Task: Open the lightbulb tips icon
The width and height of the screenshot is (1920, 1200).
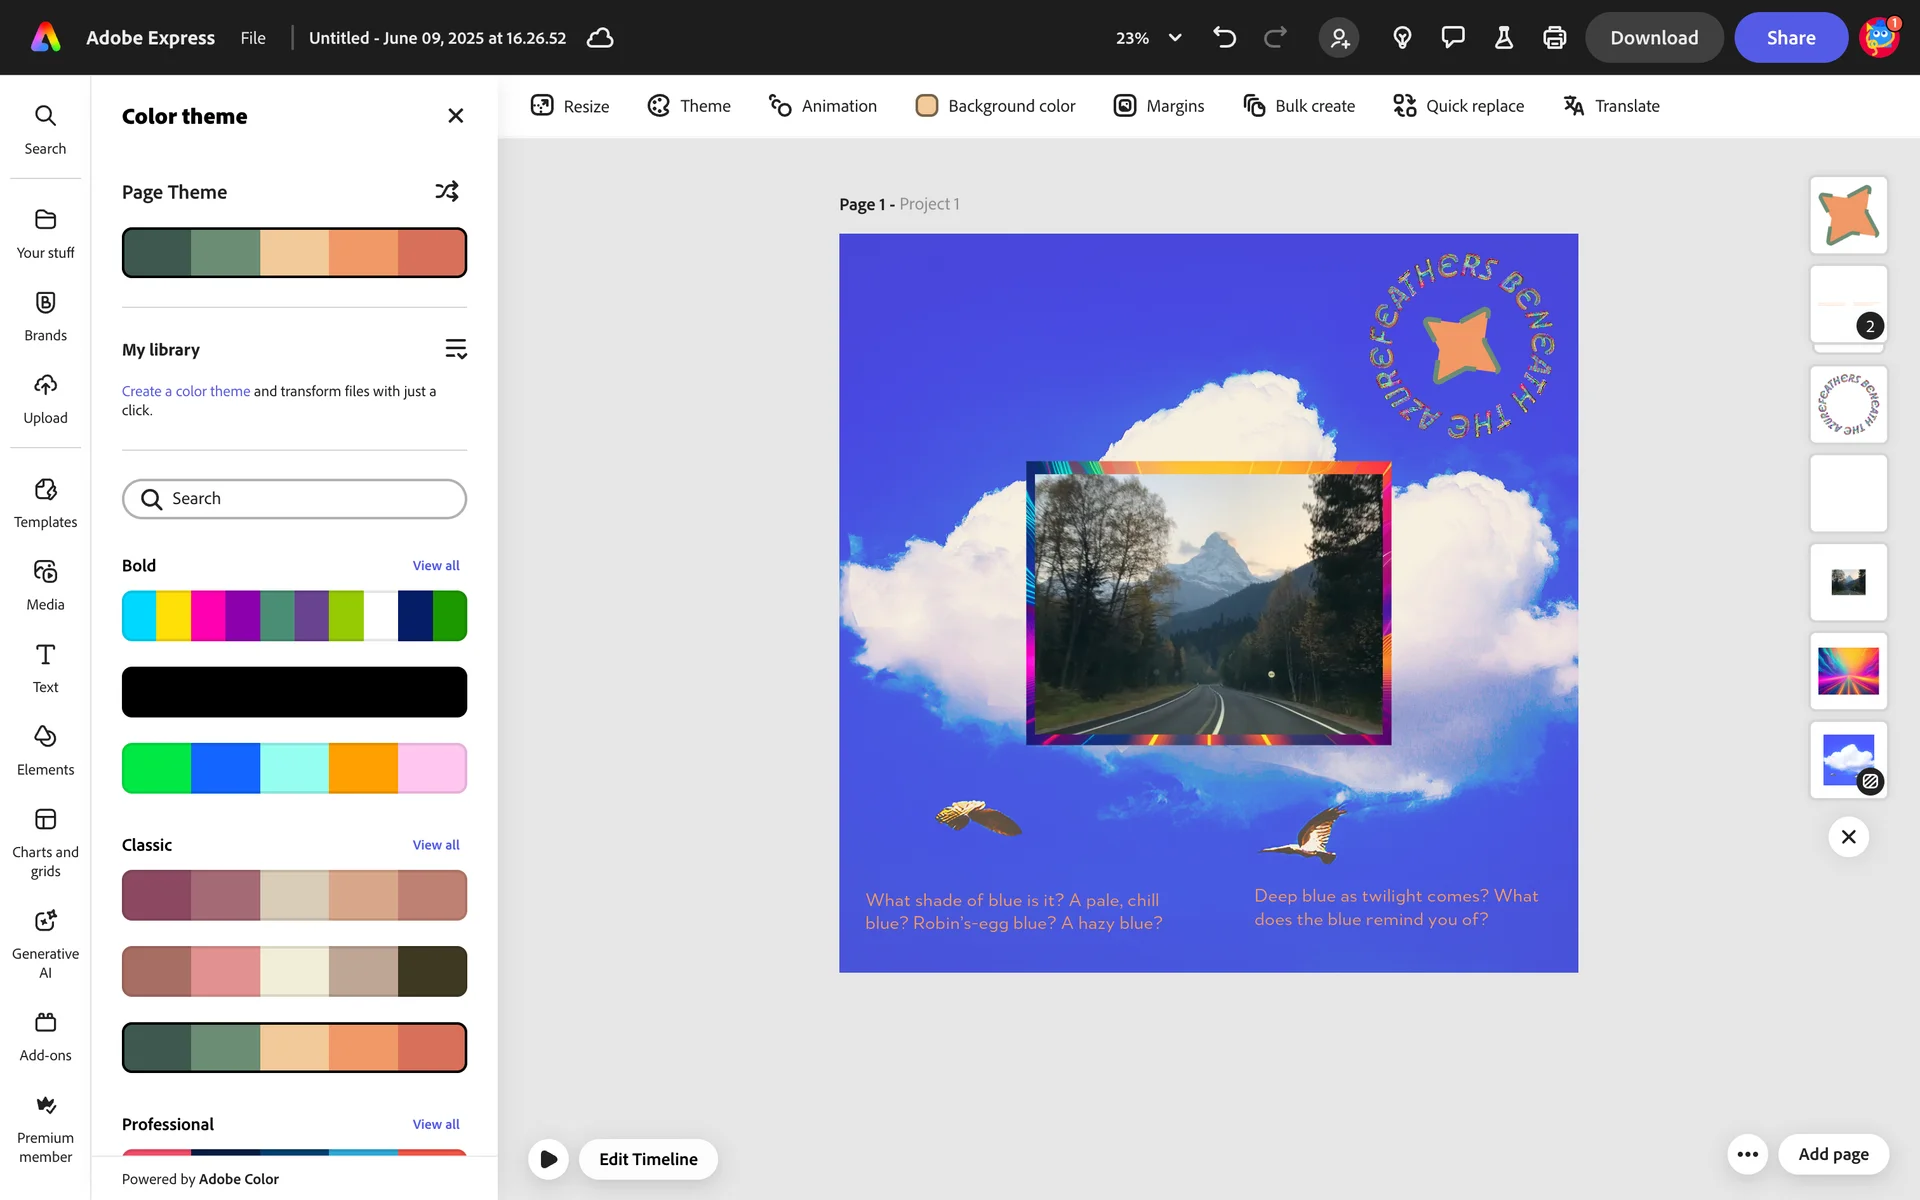Action: [x=1402, y=38]
